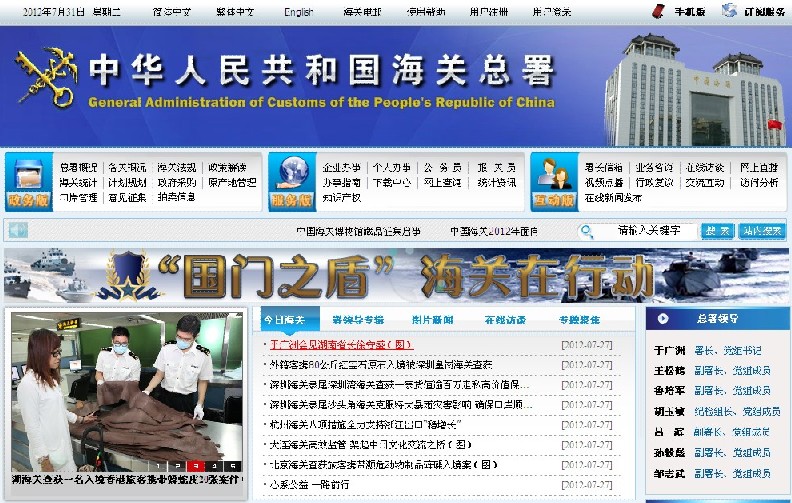This screenshot has height=503, width=792.
Task: Open the 北京海关 news headline
Action: [x=383, y=465]
